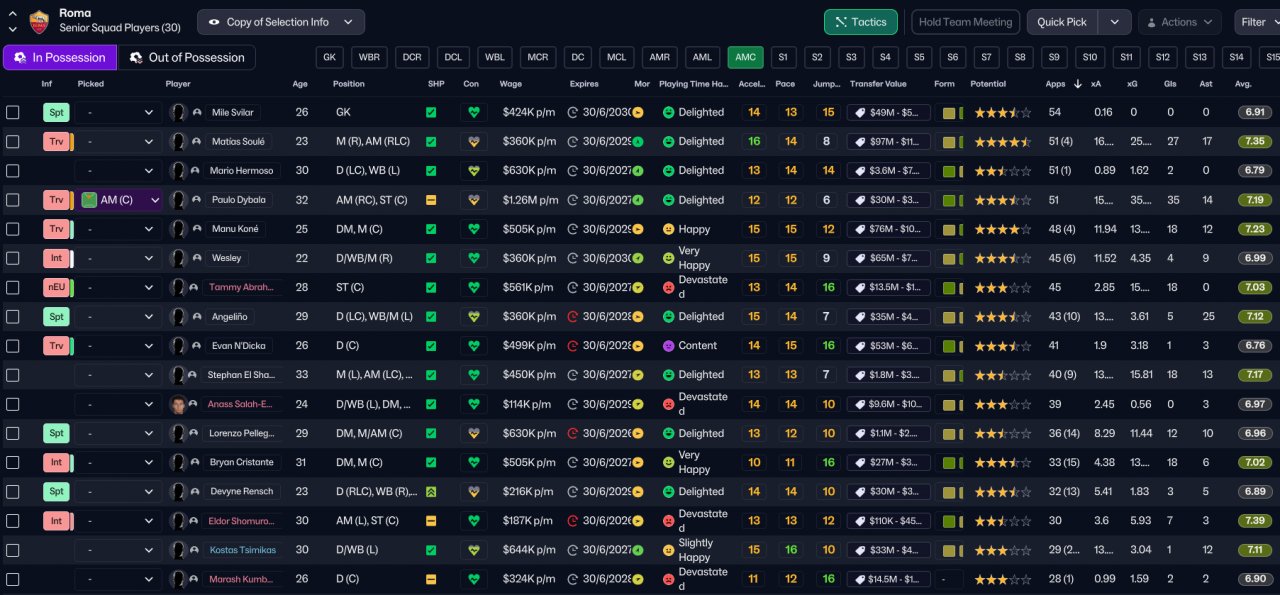Select the S1 substitute slot
The height and width of the screenshot is (595, 1280).
coord(783,58)
